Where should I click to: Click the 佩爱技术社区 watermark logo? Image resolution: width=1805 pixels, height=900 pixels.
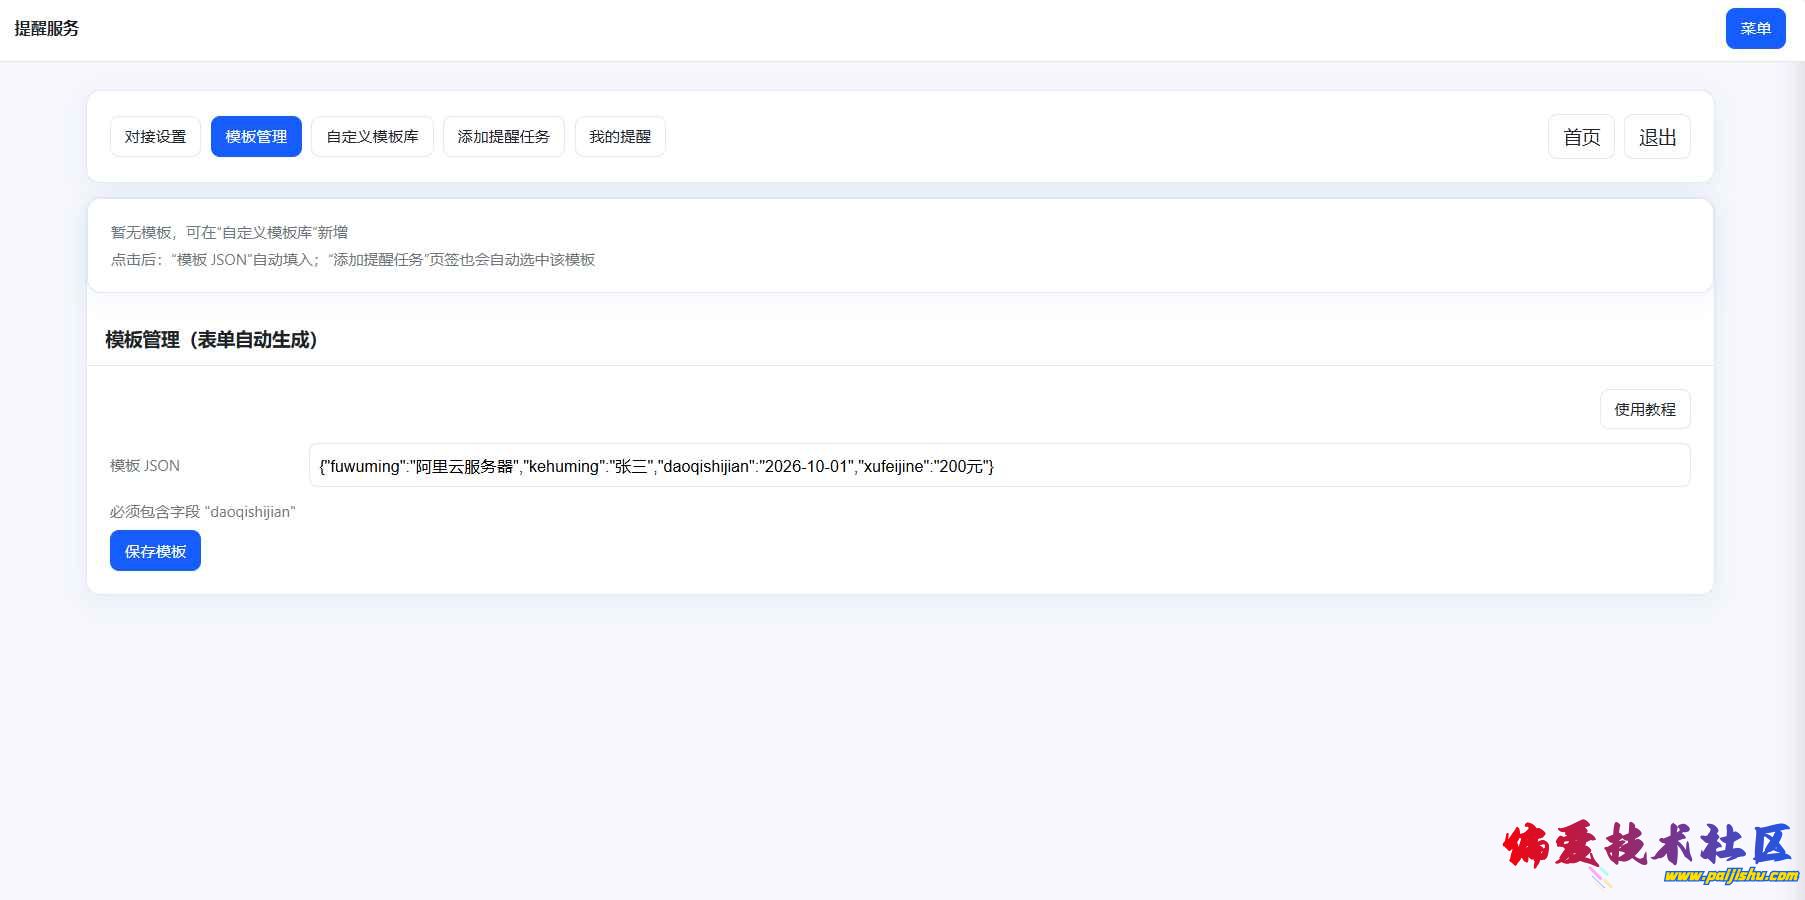pyautogui.click(x=1645, y=845)
